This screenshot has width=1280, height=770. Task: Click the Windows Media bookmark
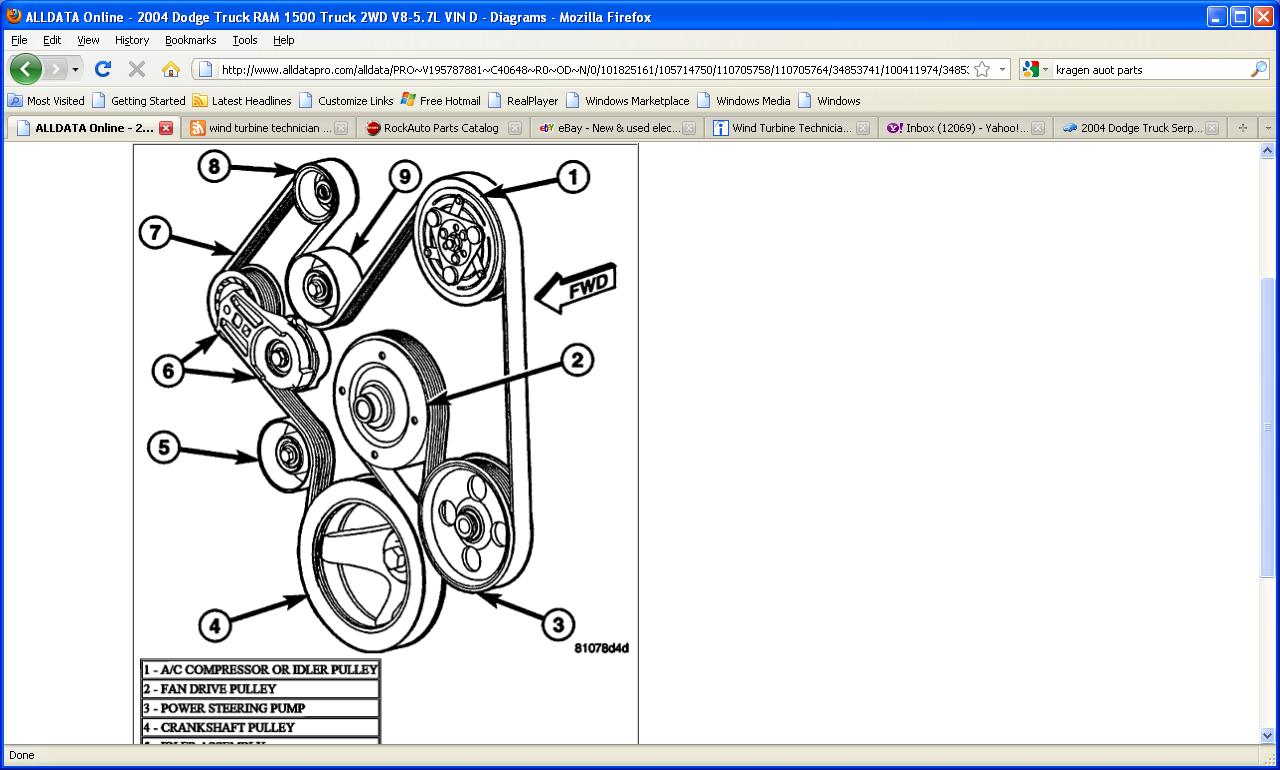tap(743, 100)
